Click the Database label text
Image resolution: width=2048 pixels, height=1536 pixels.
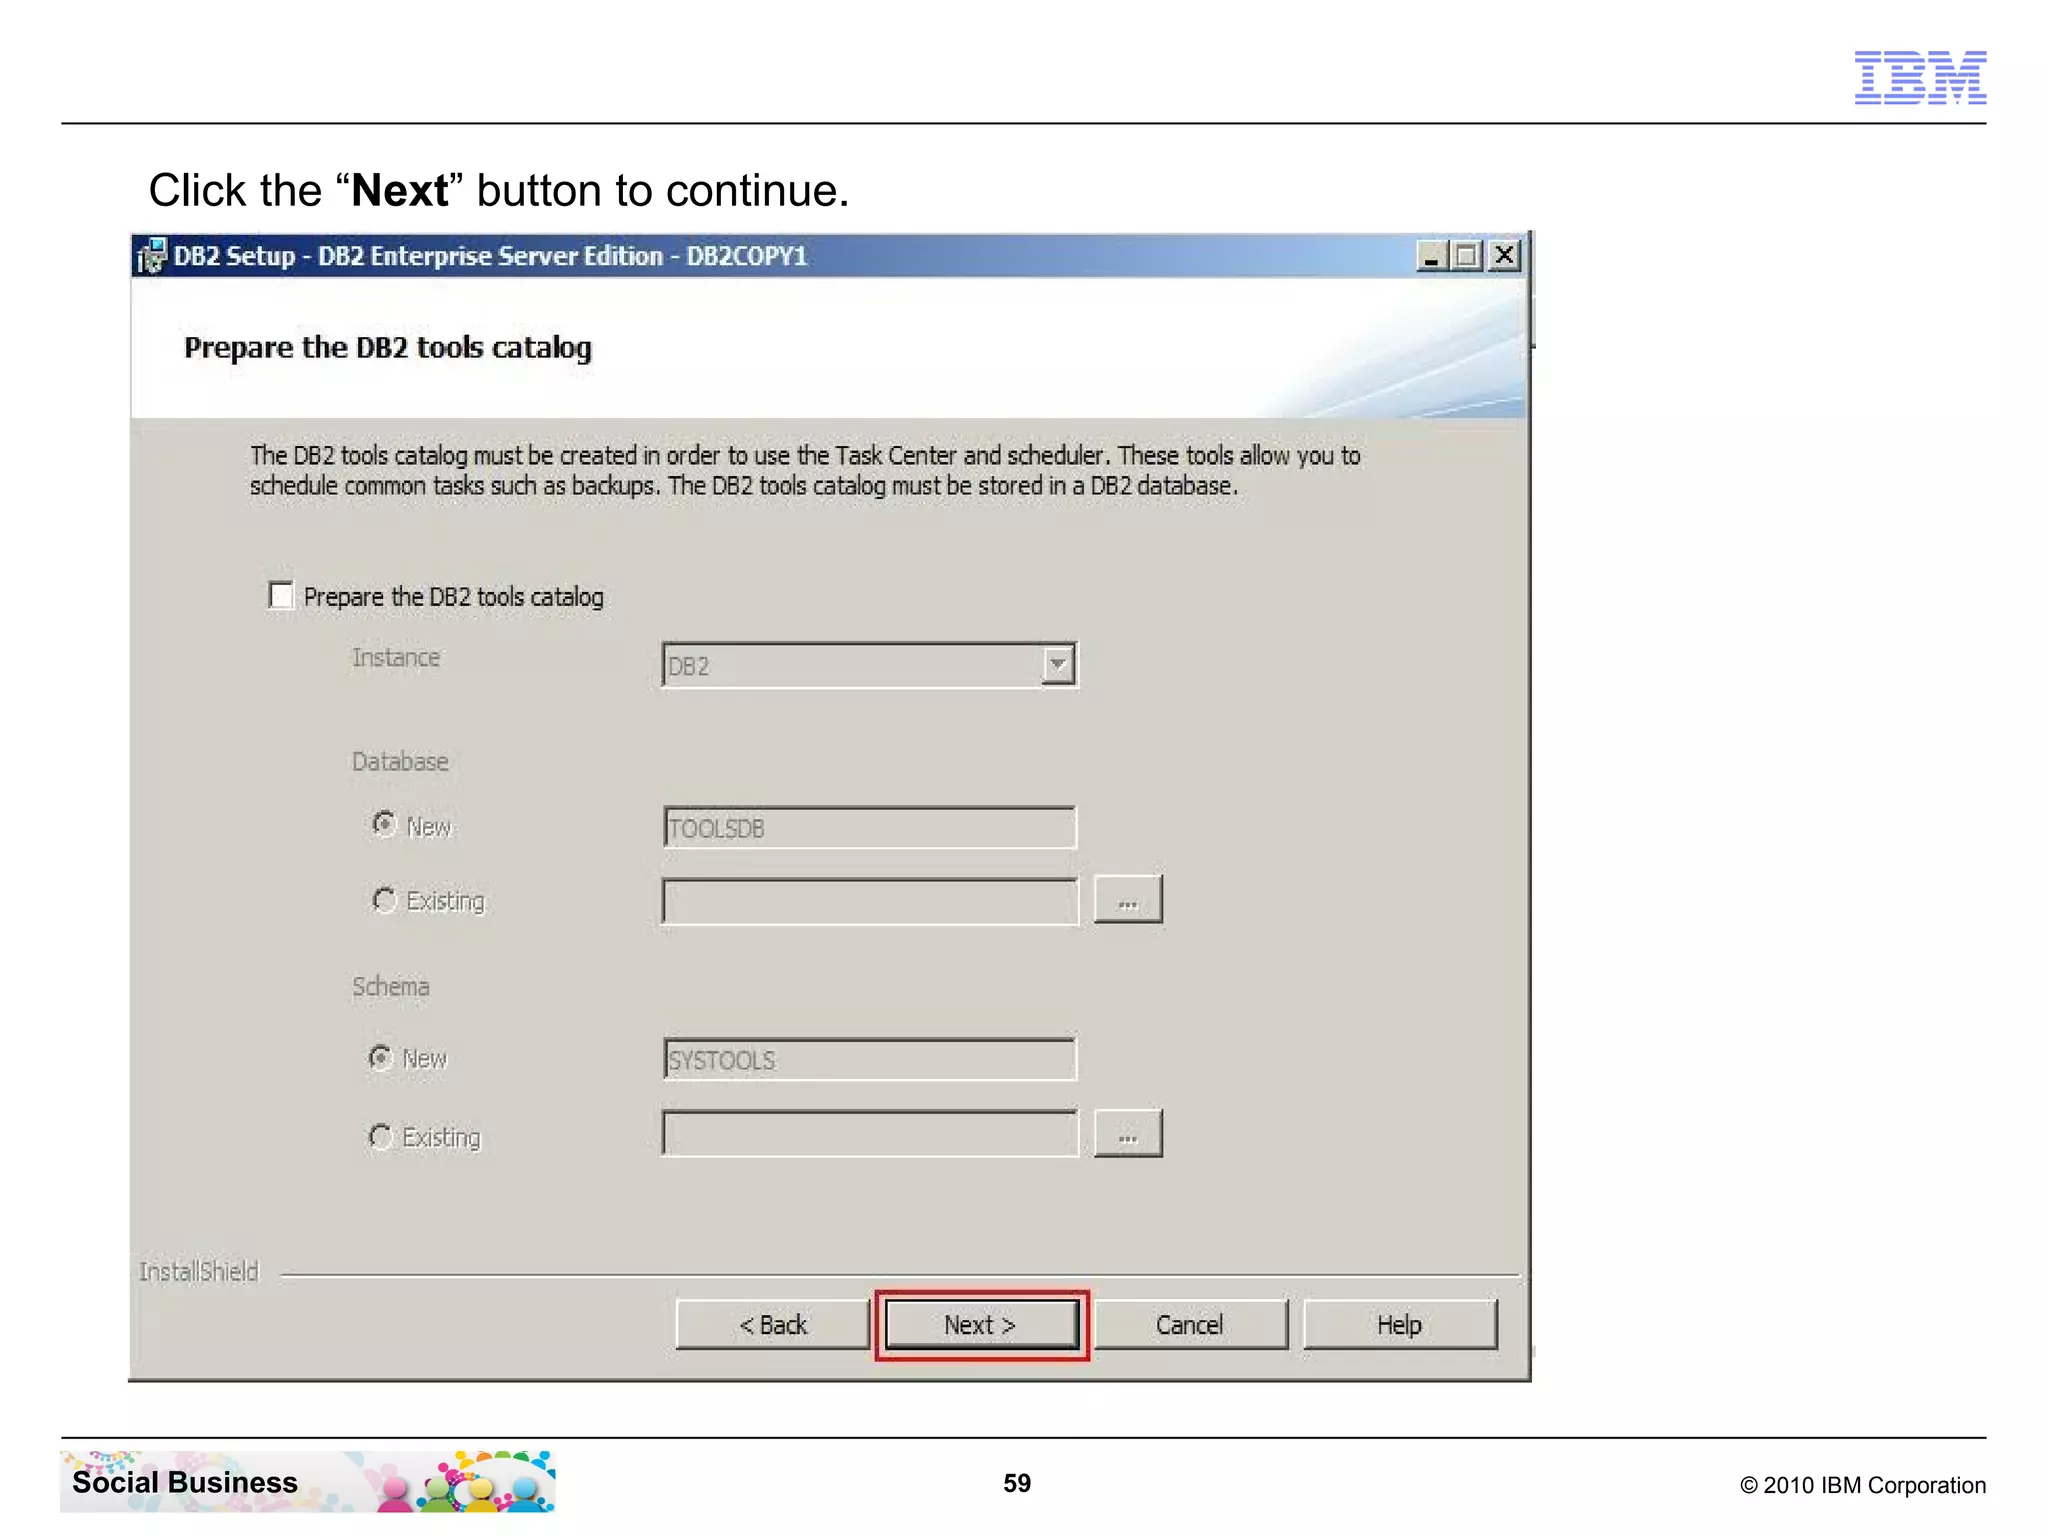400,761
